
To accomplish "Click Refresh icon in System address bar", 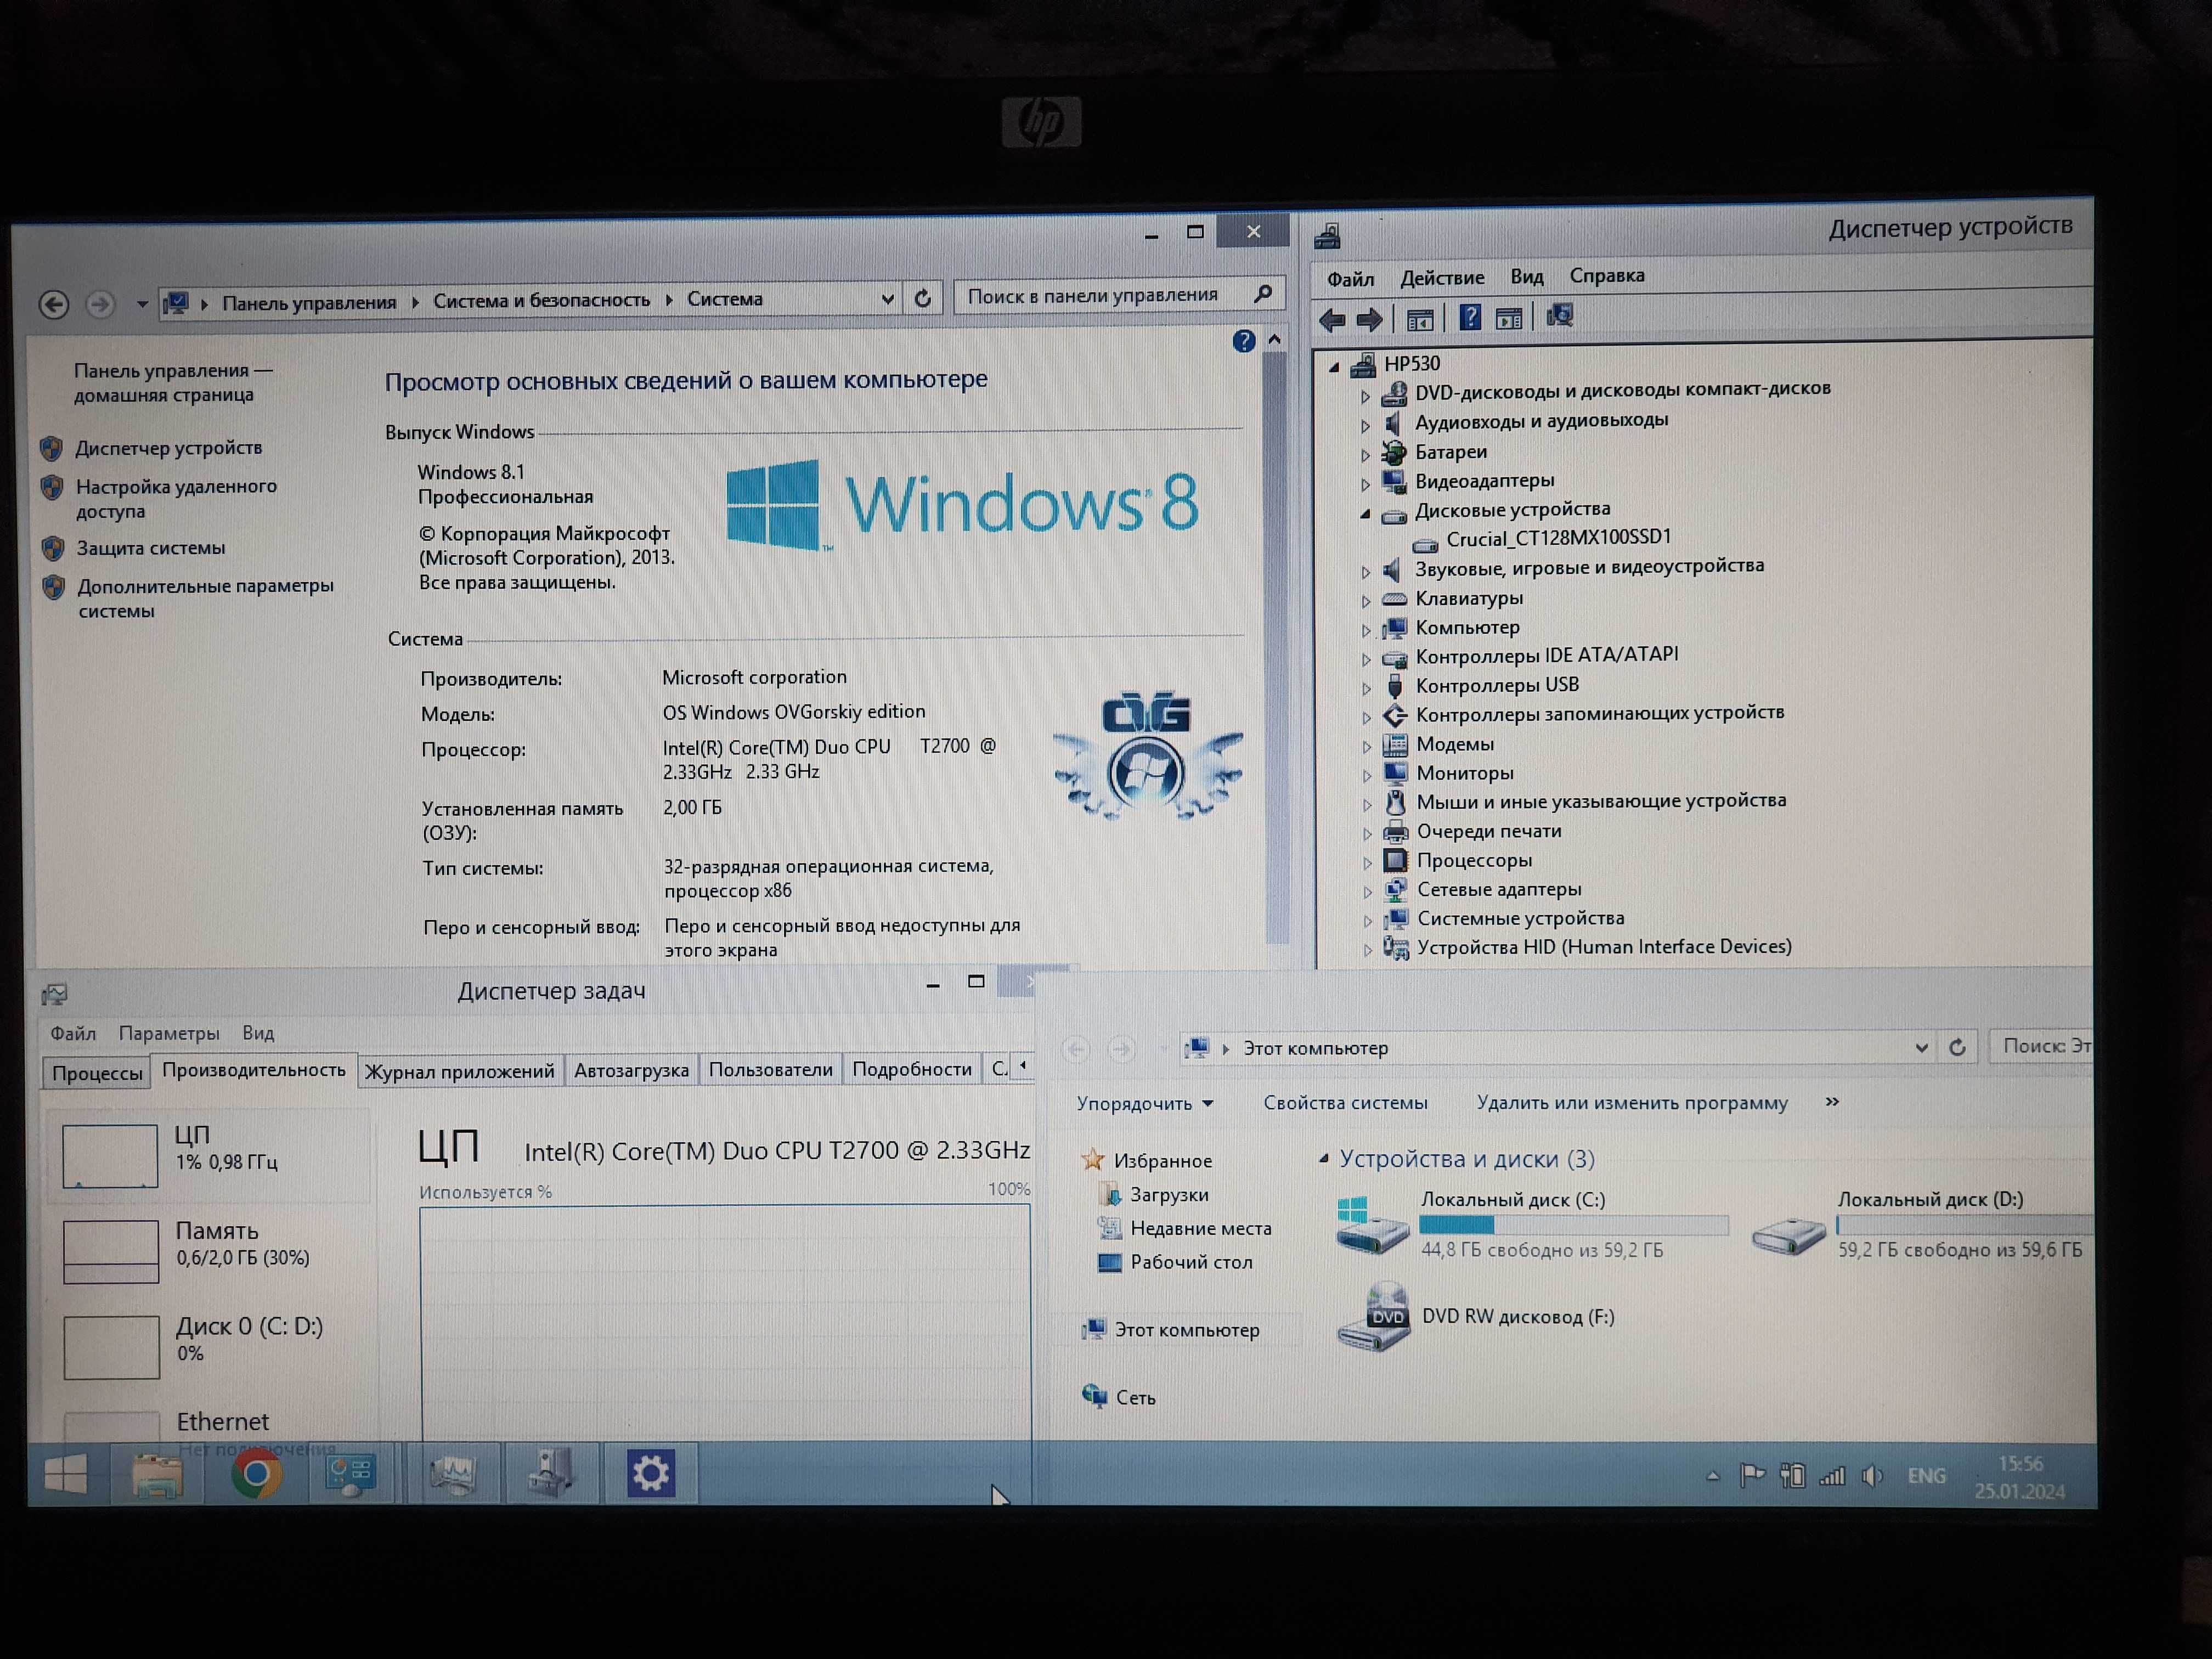I will (x=922, y=298).
